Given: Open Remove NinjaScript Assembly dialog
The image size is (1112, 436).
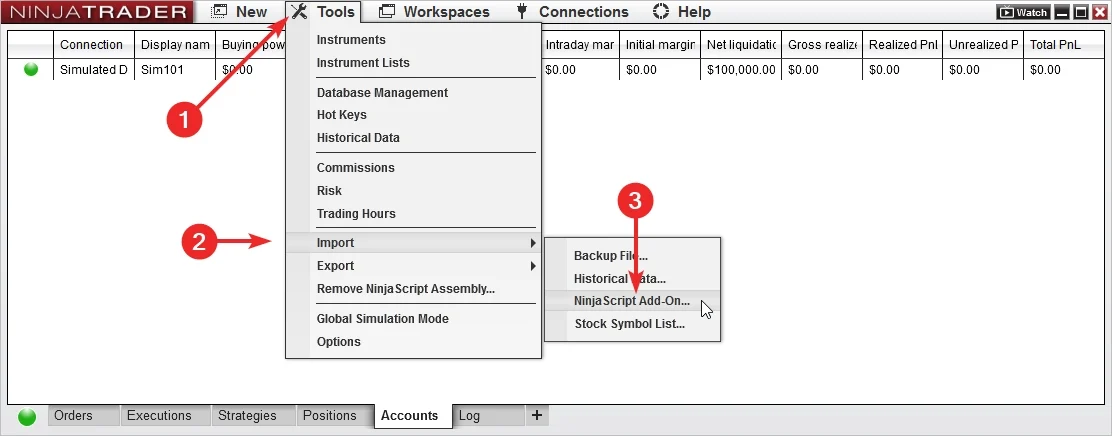Looking at the screenshot, I should coord(405,289).
